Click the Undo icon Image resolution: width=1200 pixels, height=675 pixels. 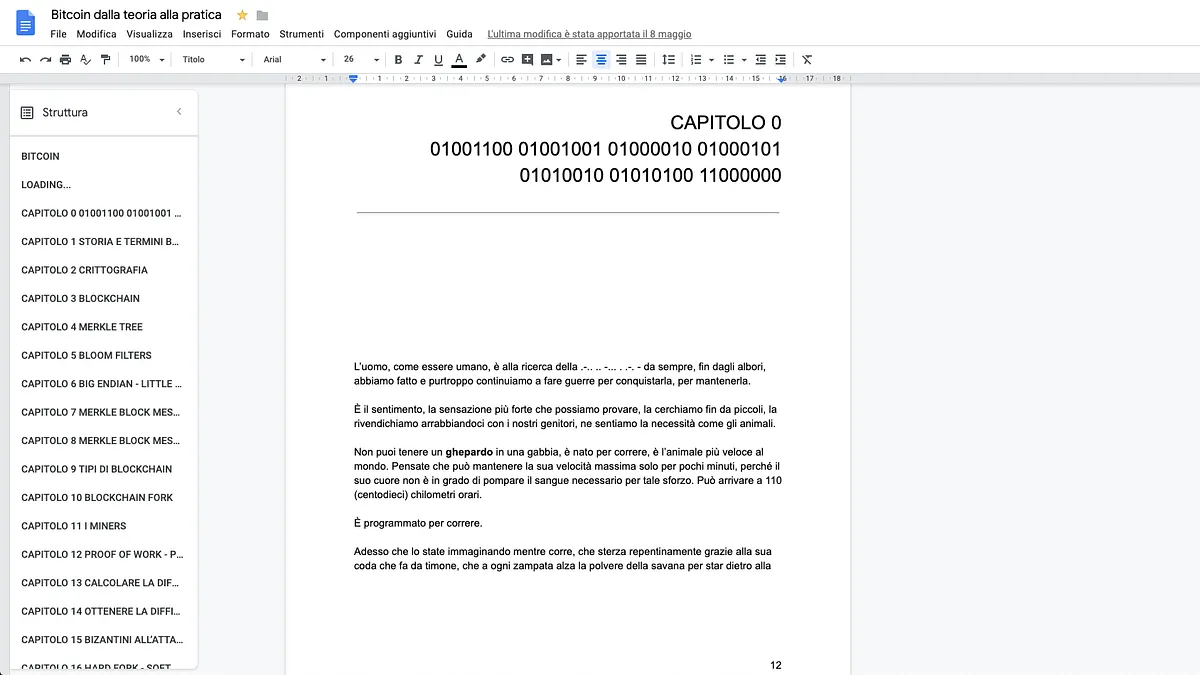[x=27, y=59]
